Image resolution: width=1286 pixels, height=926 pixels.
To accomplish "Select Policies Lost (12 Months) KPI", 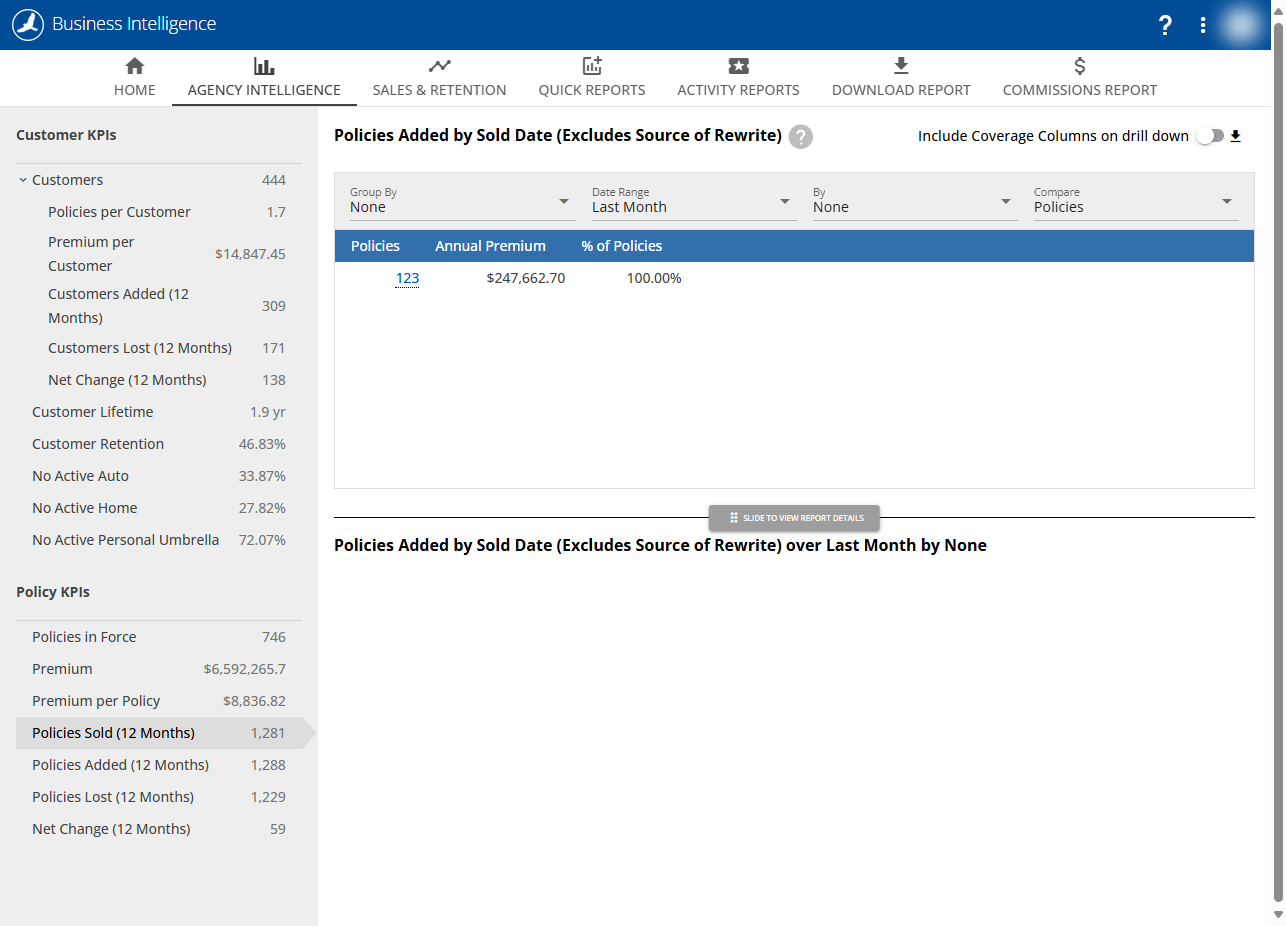I will 159,797.
